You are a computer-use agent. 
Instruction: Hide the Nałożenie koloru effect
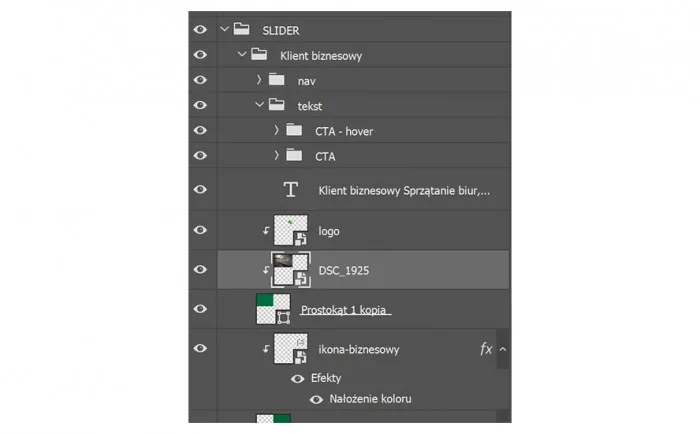click(x=316, y=399)
